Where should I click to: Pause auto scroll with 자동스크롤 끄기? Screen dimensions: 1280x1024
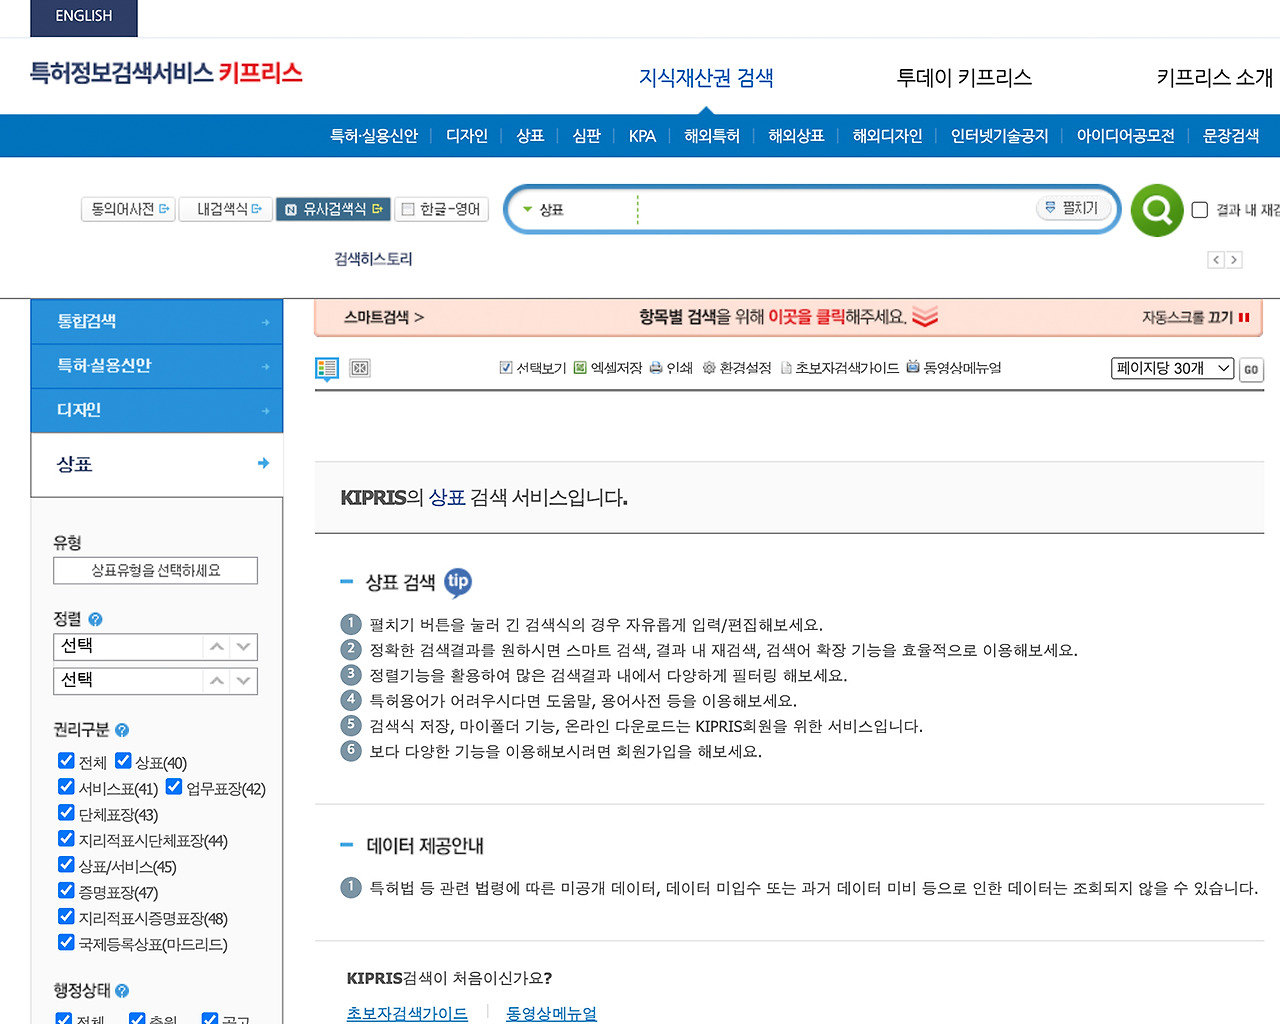tap(1196, 317)
